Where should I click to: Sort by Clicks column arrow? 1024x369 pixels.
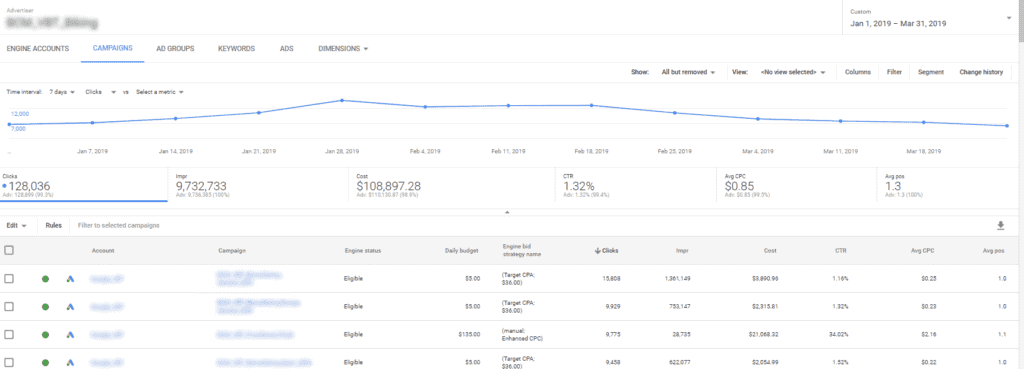coord(598,250)
